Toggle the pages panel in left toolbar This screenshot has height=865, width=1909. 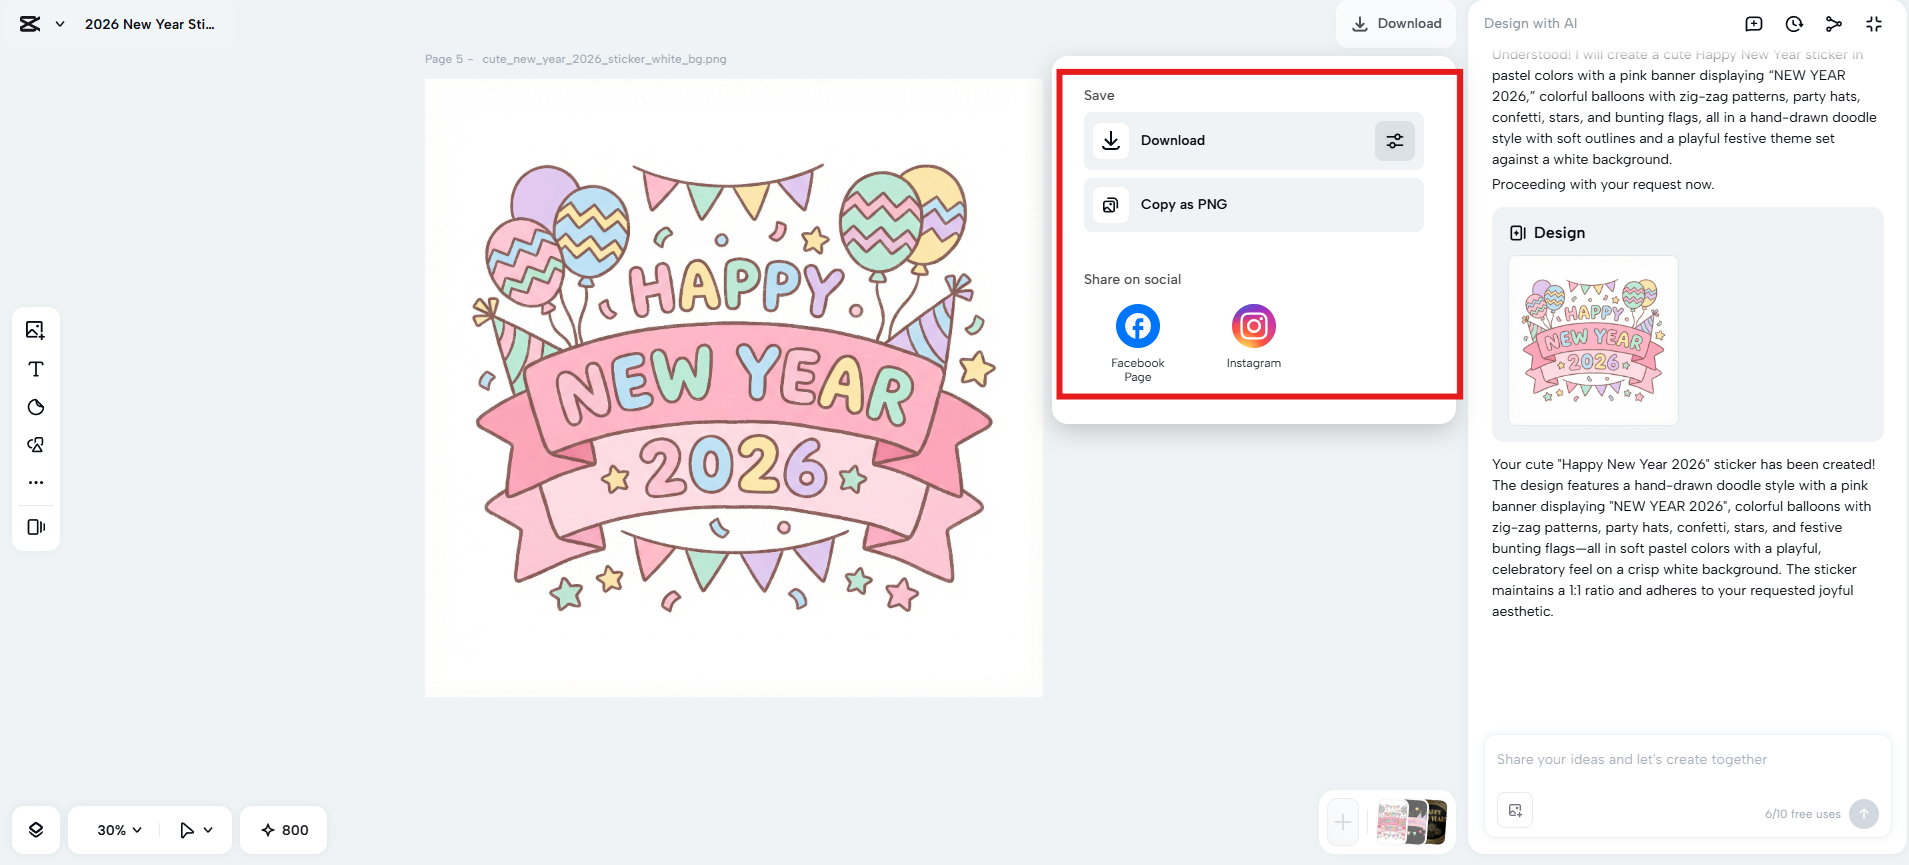[36, 527]
